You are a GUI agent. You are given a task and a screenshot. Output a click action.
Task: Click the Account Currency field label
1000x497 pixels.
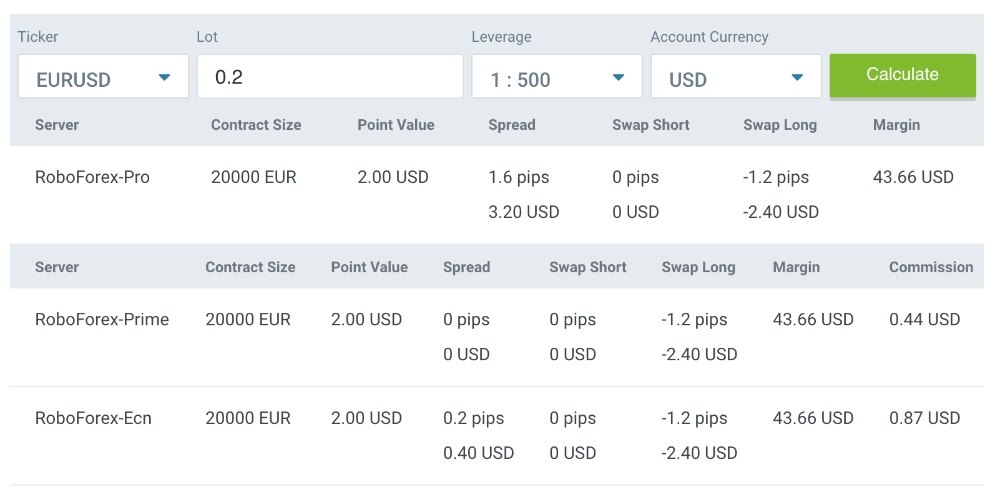click(710, 37)
